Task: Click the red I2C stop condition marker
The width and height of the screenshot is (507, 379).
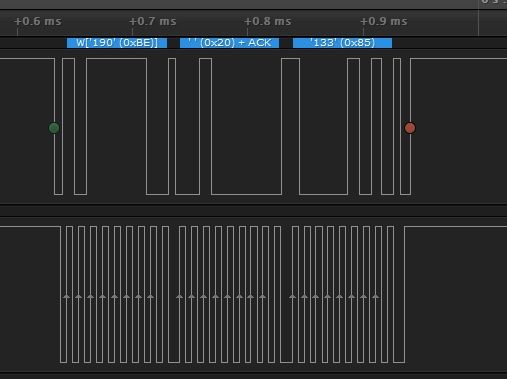Action: pos(410,128)
